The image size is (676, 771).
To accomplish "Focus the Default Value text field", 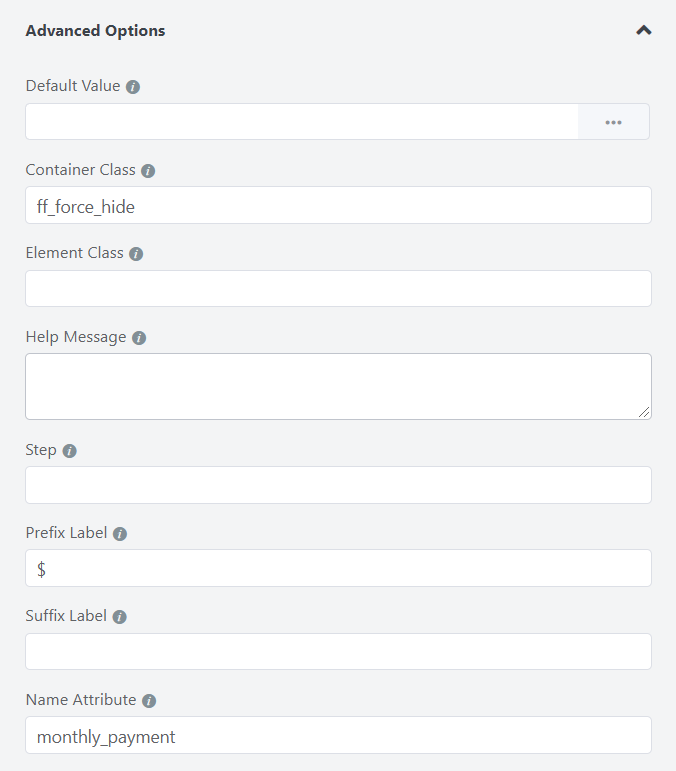I will pyautogui.click(x=302, y=121).
